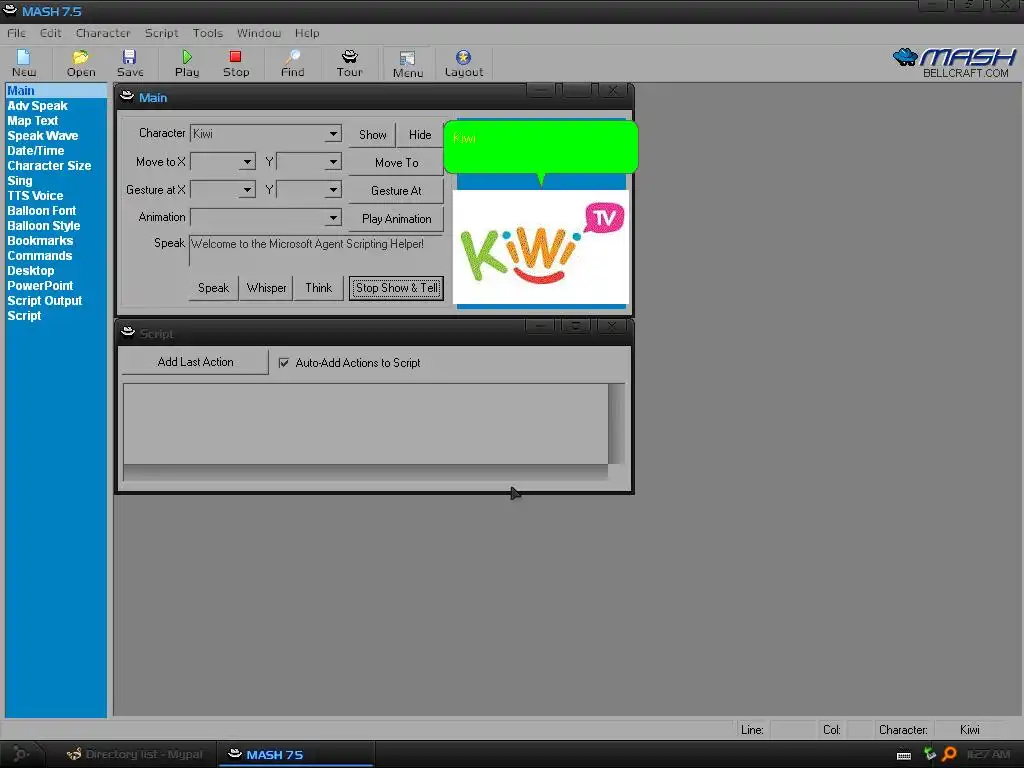Open the Character menu
The height and width of the screenshot is (768, 1024).
coord(103,33)
